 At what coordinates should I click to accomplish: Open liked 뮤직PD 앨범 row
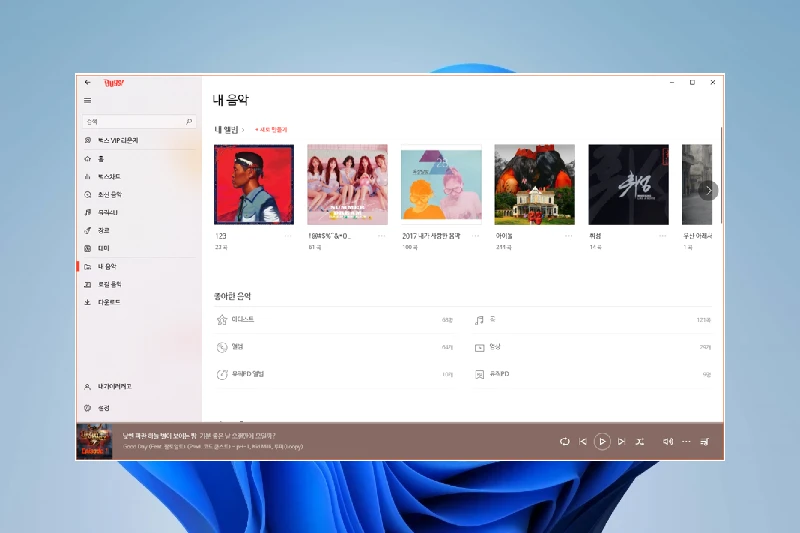pyautogui.click(x=334, y=374)
